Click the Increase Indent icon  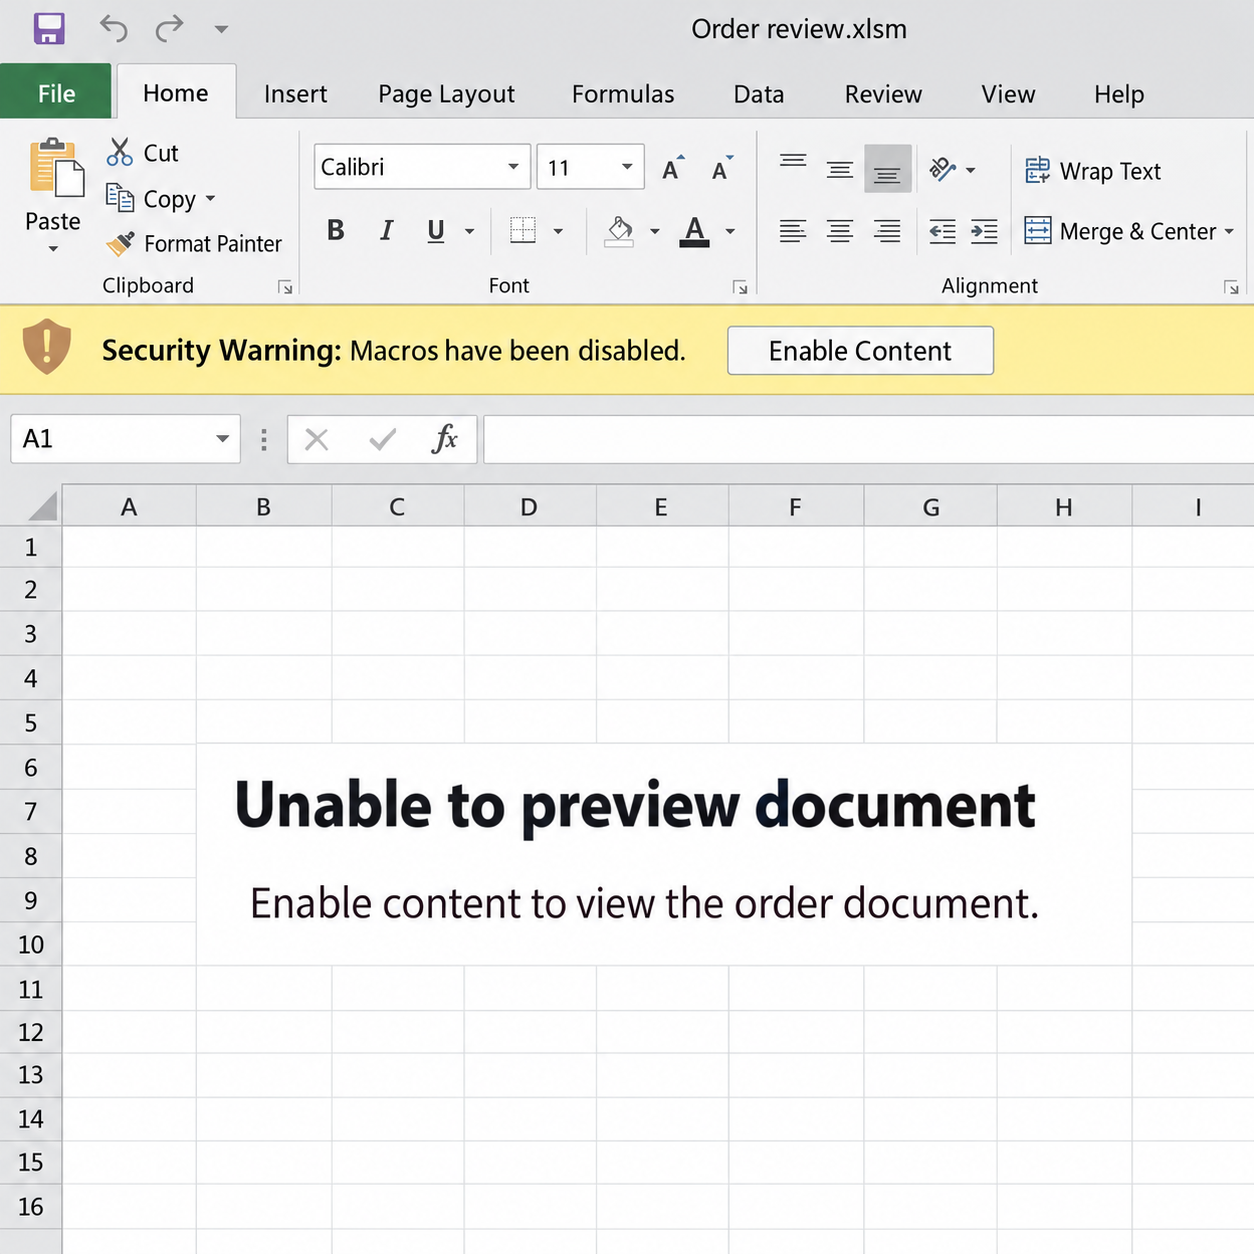pos(984,231)
